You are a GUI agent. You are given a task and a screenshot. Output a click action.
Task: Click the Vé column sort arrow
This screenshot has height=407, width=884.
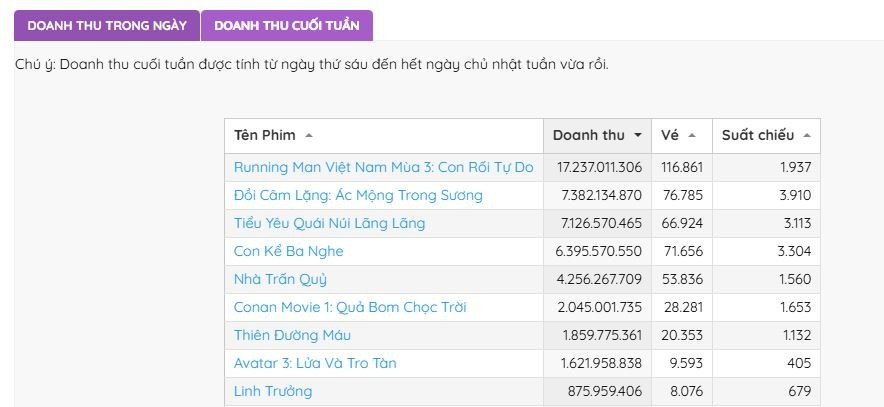coord(692,136)
